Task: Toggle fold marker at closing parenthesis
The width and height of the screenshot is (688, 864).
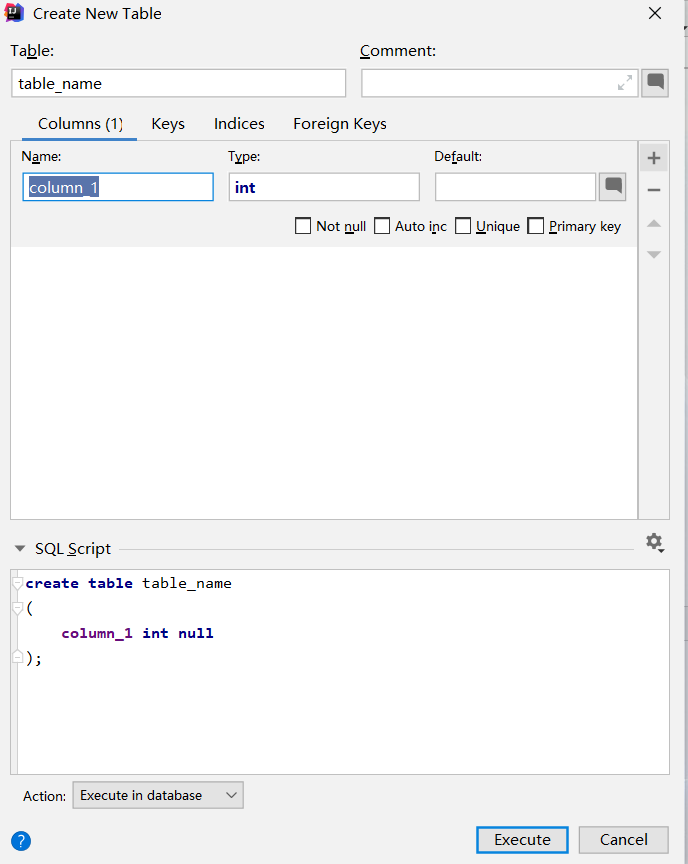Action: point(18,657)
